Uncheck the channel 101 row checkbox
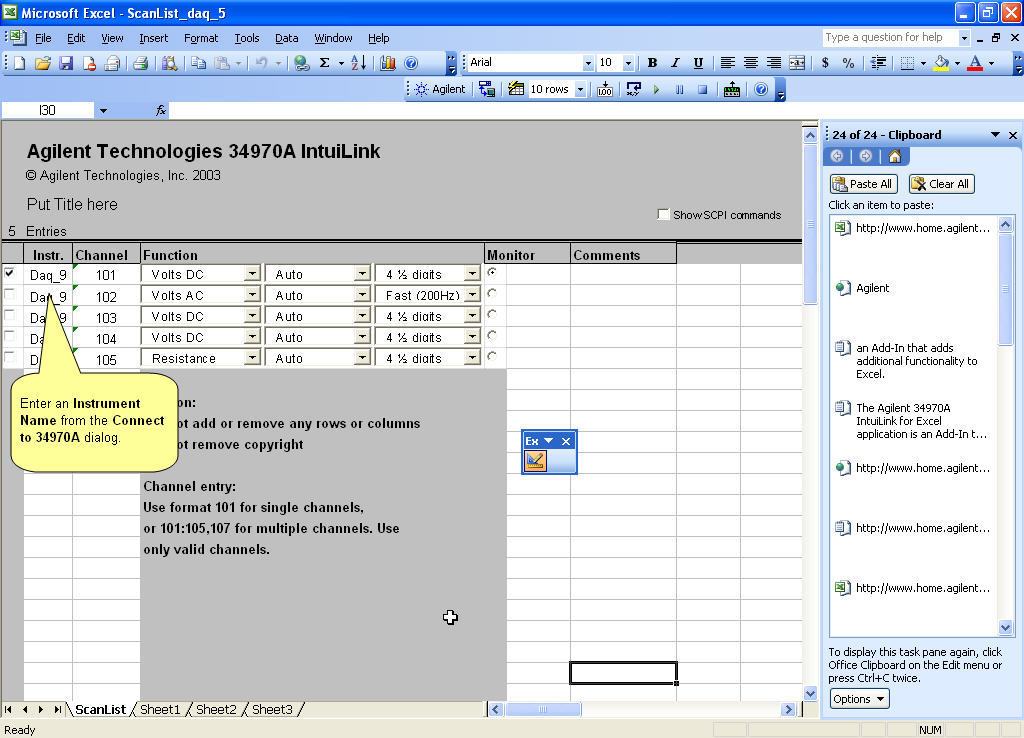 click(9, 273)
